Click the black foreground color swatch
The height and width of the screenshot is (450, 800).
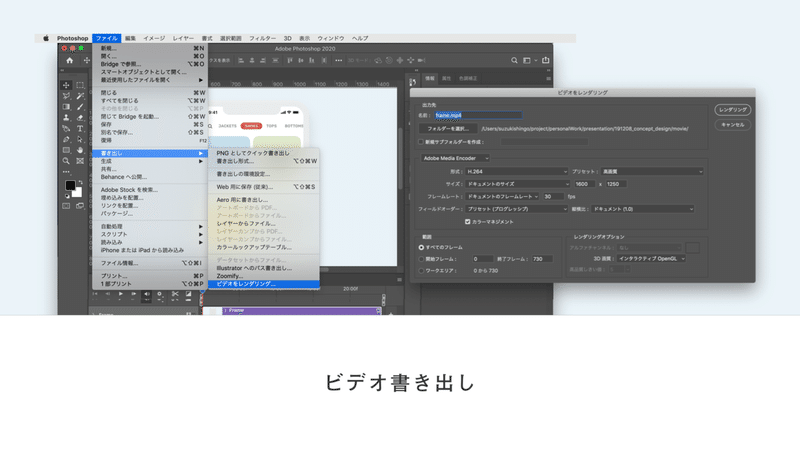coord(70,185)
